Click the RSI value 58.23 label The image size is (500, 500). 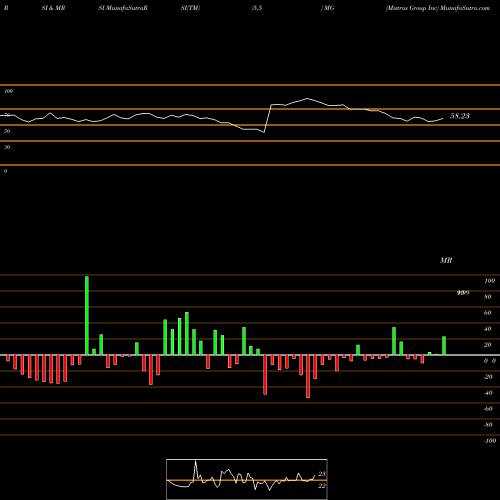(x=460, y=116)
